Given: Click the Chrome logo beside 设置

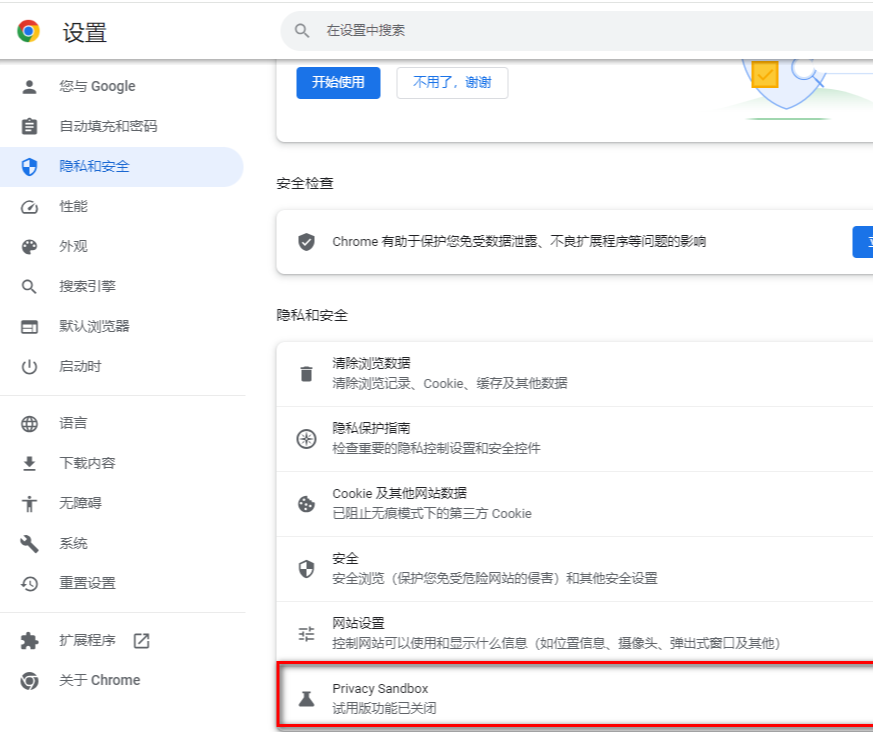Looking at the screenshot, I should click(x=28, y=31).
